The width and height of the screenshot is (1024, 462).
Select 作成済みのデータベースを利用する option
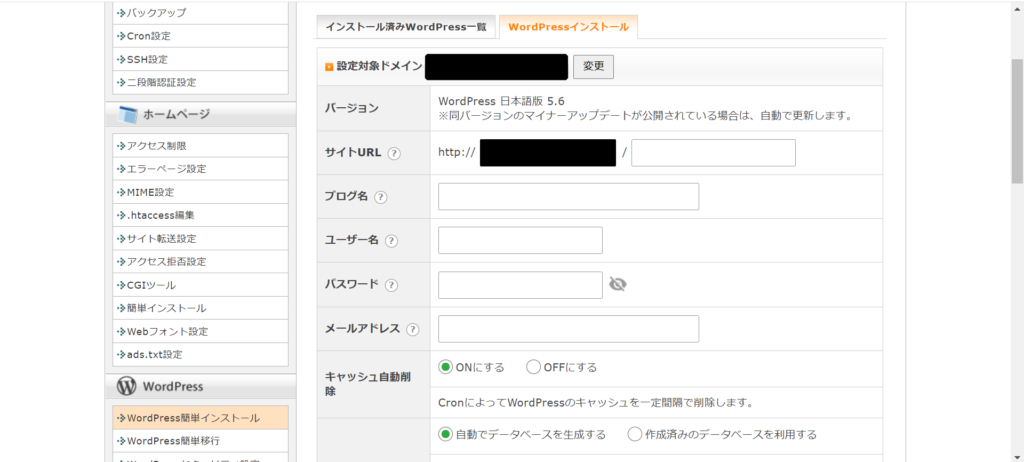point(634,434)
